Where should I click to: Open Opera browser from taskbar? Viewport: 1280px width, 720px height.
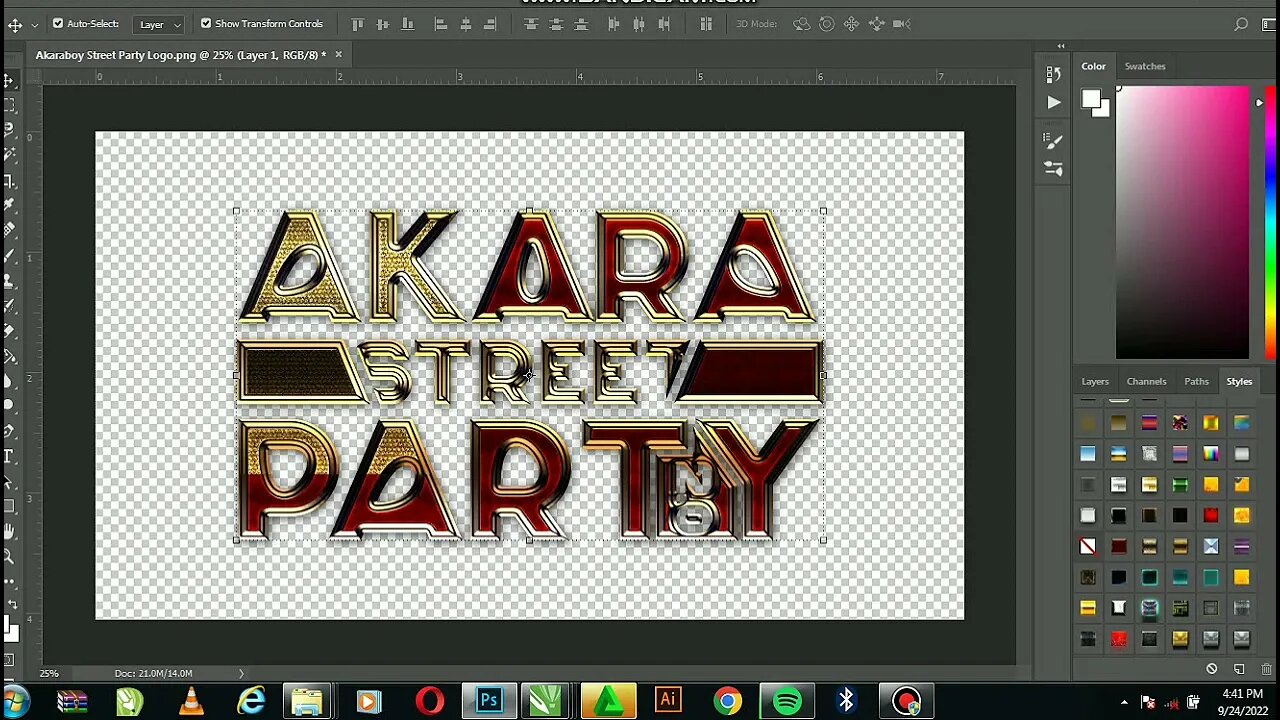[430, 701]
